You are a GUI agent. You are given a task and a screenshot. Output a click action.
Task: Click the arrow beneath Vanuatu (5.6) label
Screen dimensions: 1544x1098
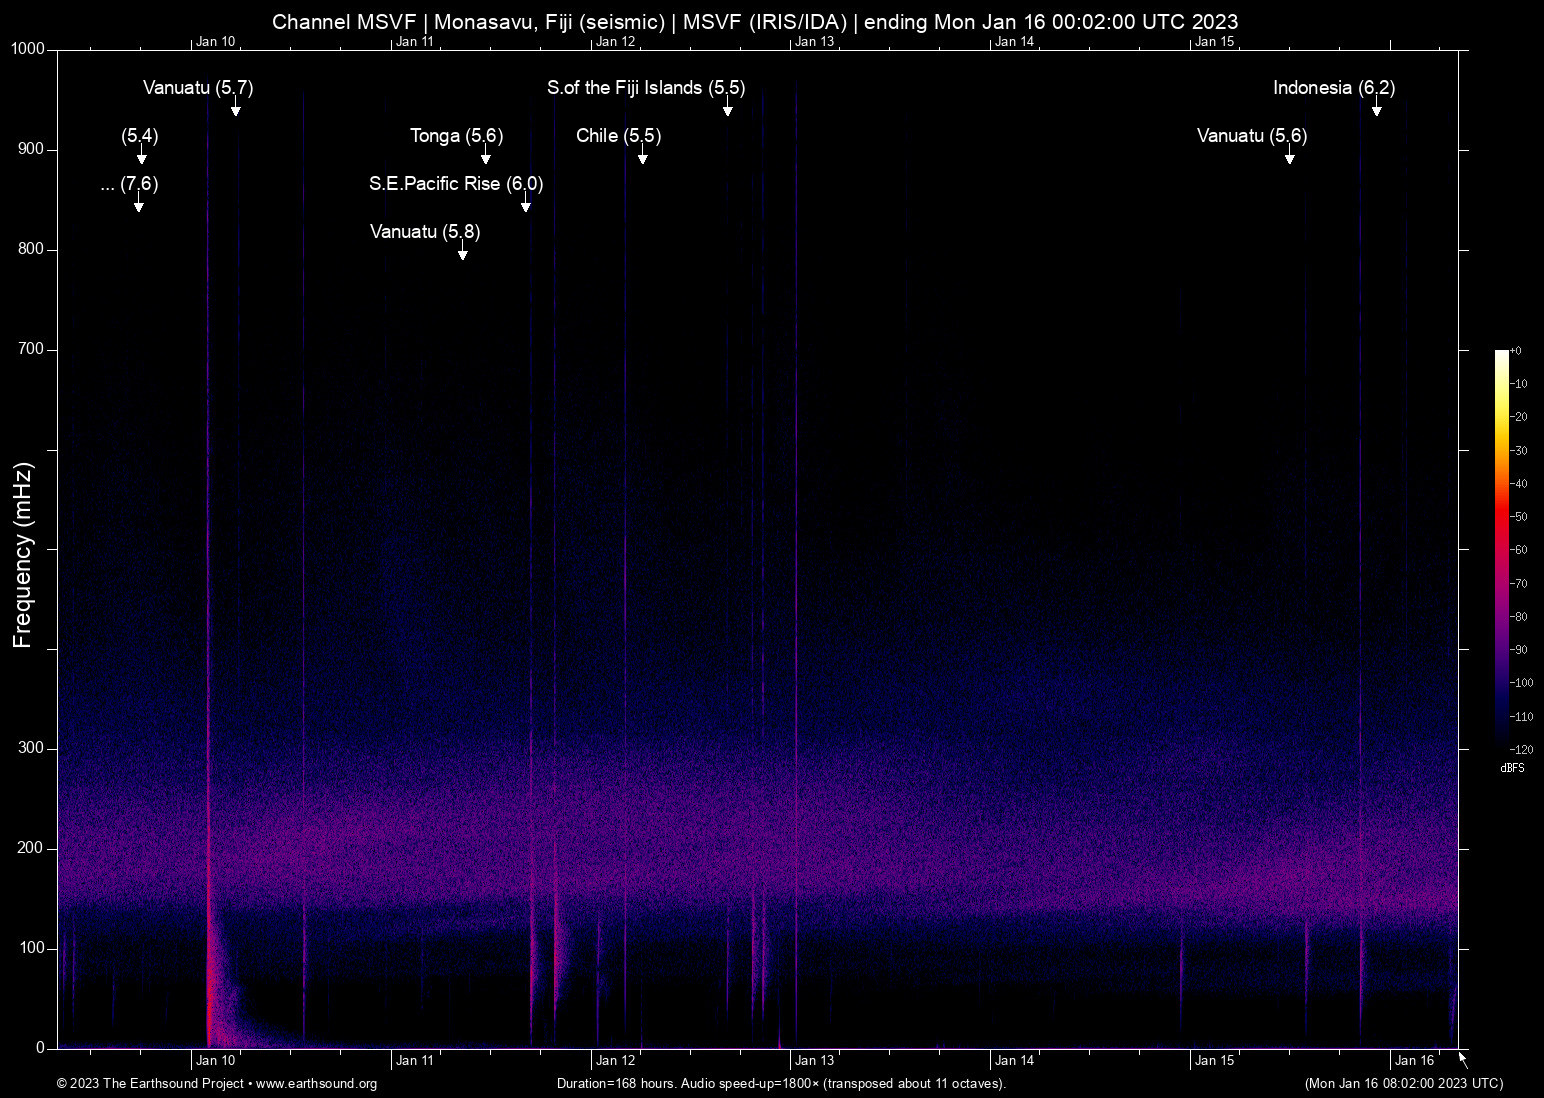[1290, 157]
